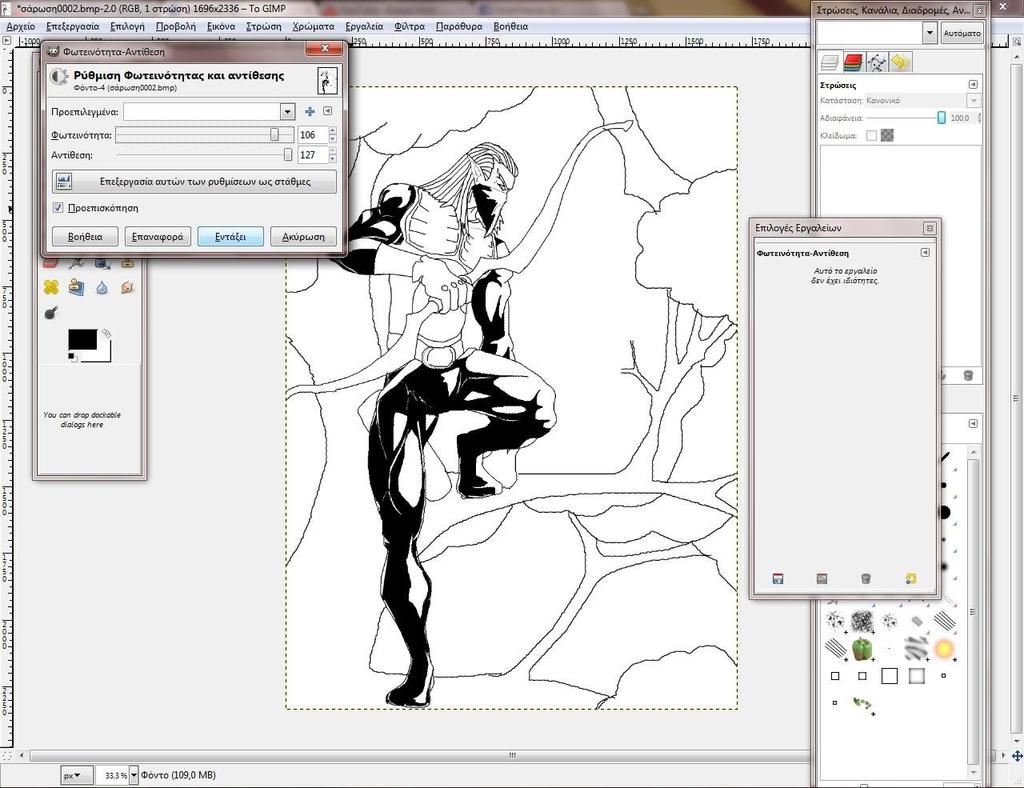Click the reset tool options yellow icon

coord(911,578)
